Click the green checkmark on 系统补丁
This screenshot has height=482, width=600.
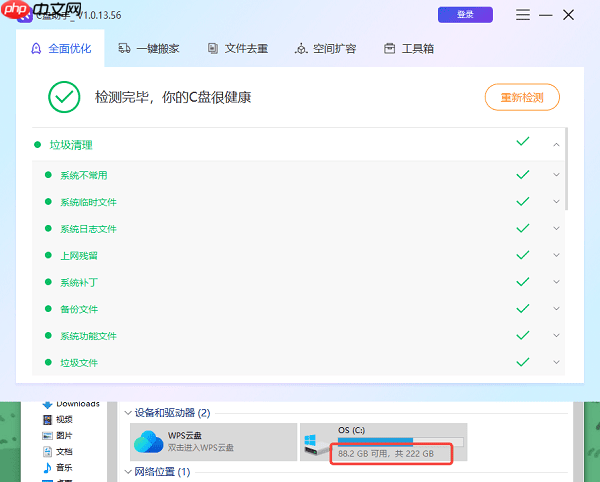coord(523,282)
